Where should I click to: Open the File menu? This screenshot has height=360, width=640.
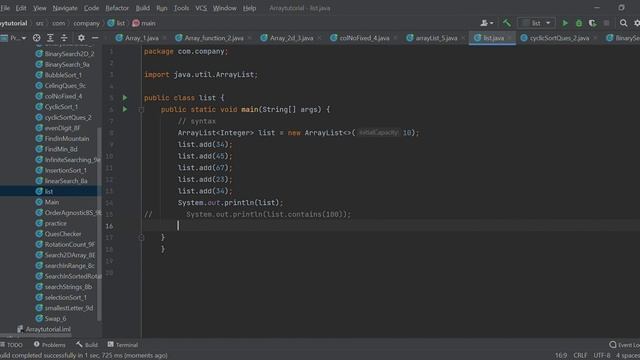(5, 8)
